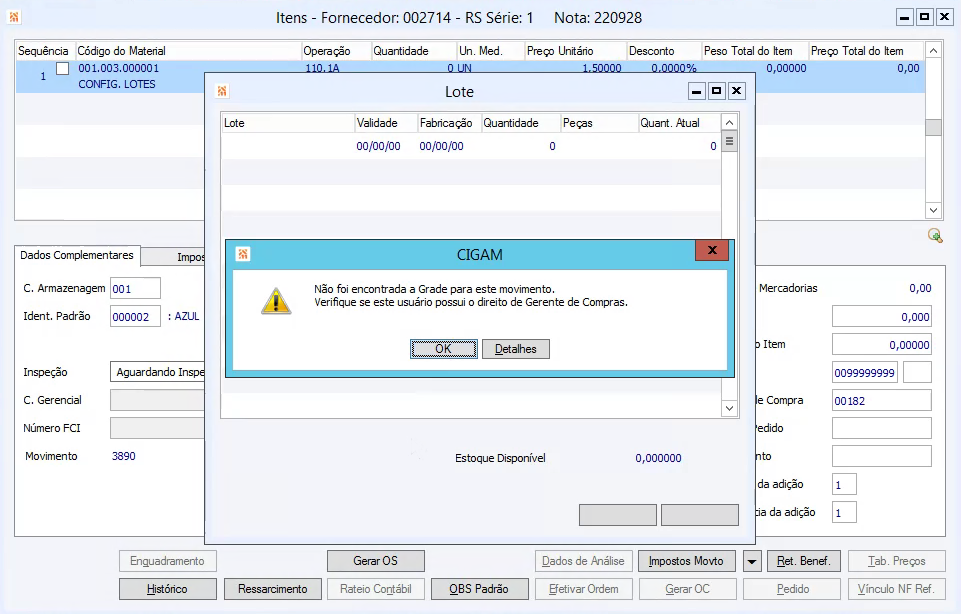Maximize the Itens window
This screenshot has height=614, width=961.
tap(924, 17)
